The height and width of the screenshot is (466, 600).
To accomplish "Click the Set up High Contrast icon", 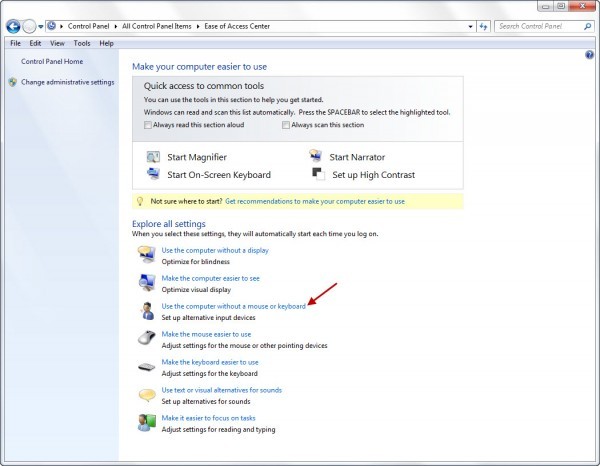I will [x=316, y=174].
